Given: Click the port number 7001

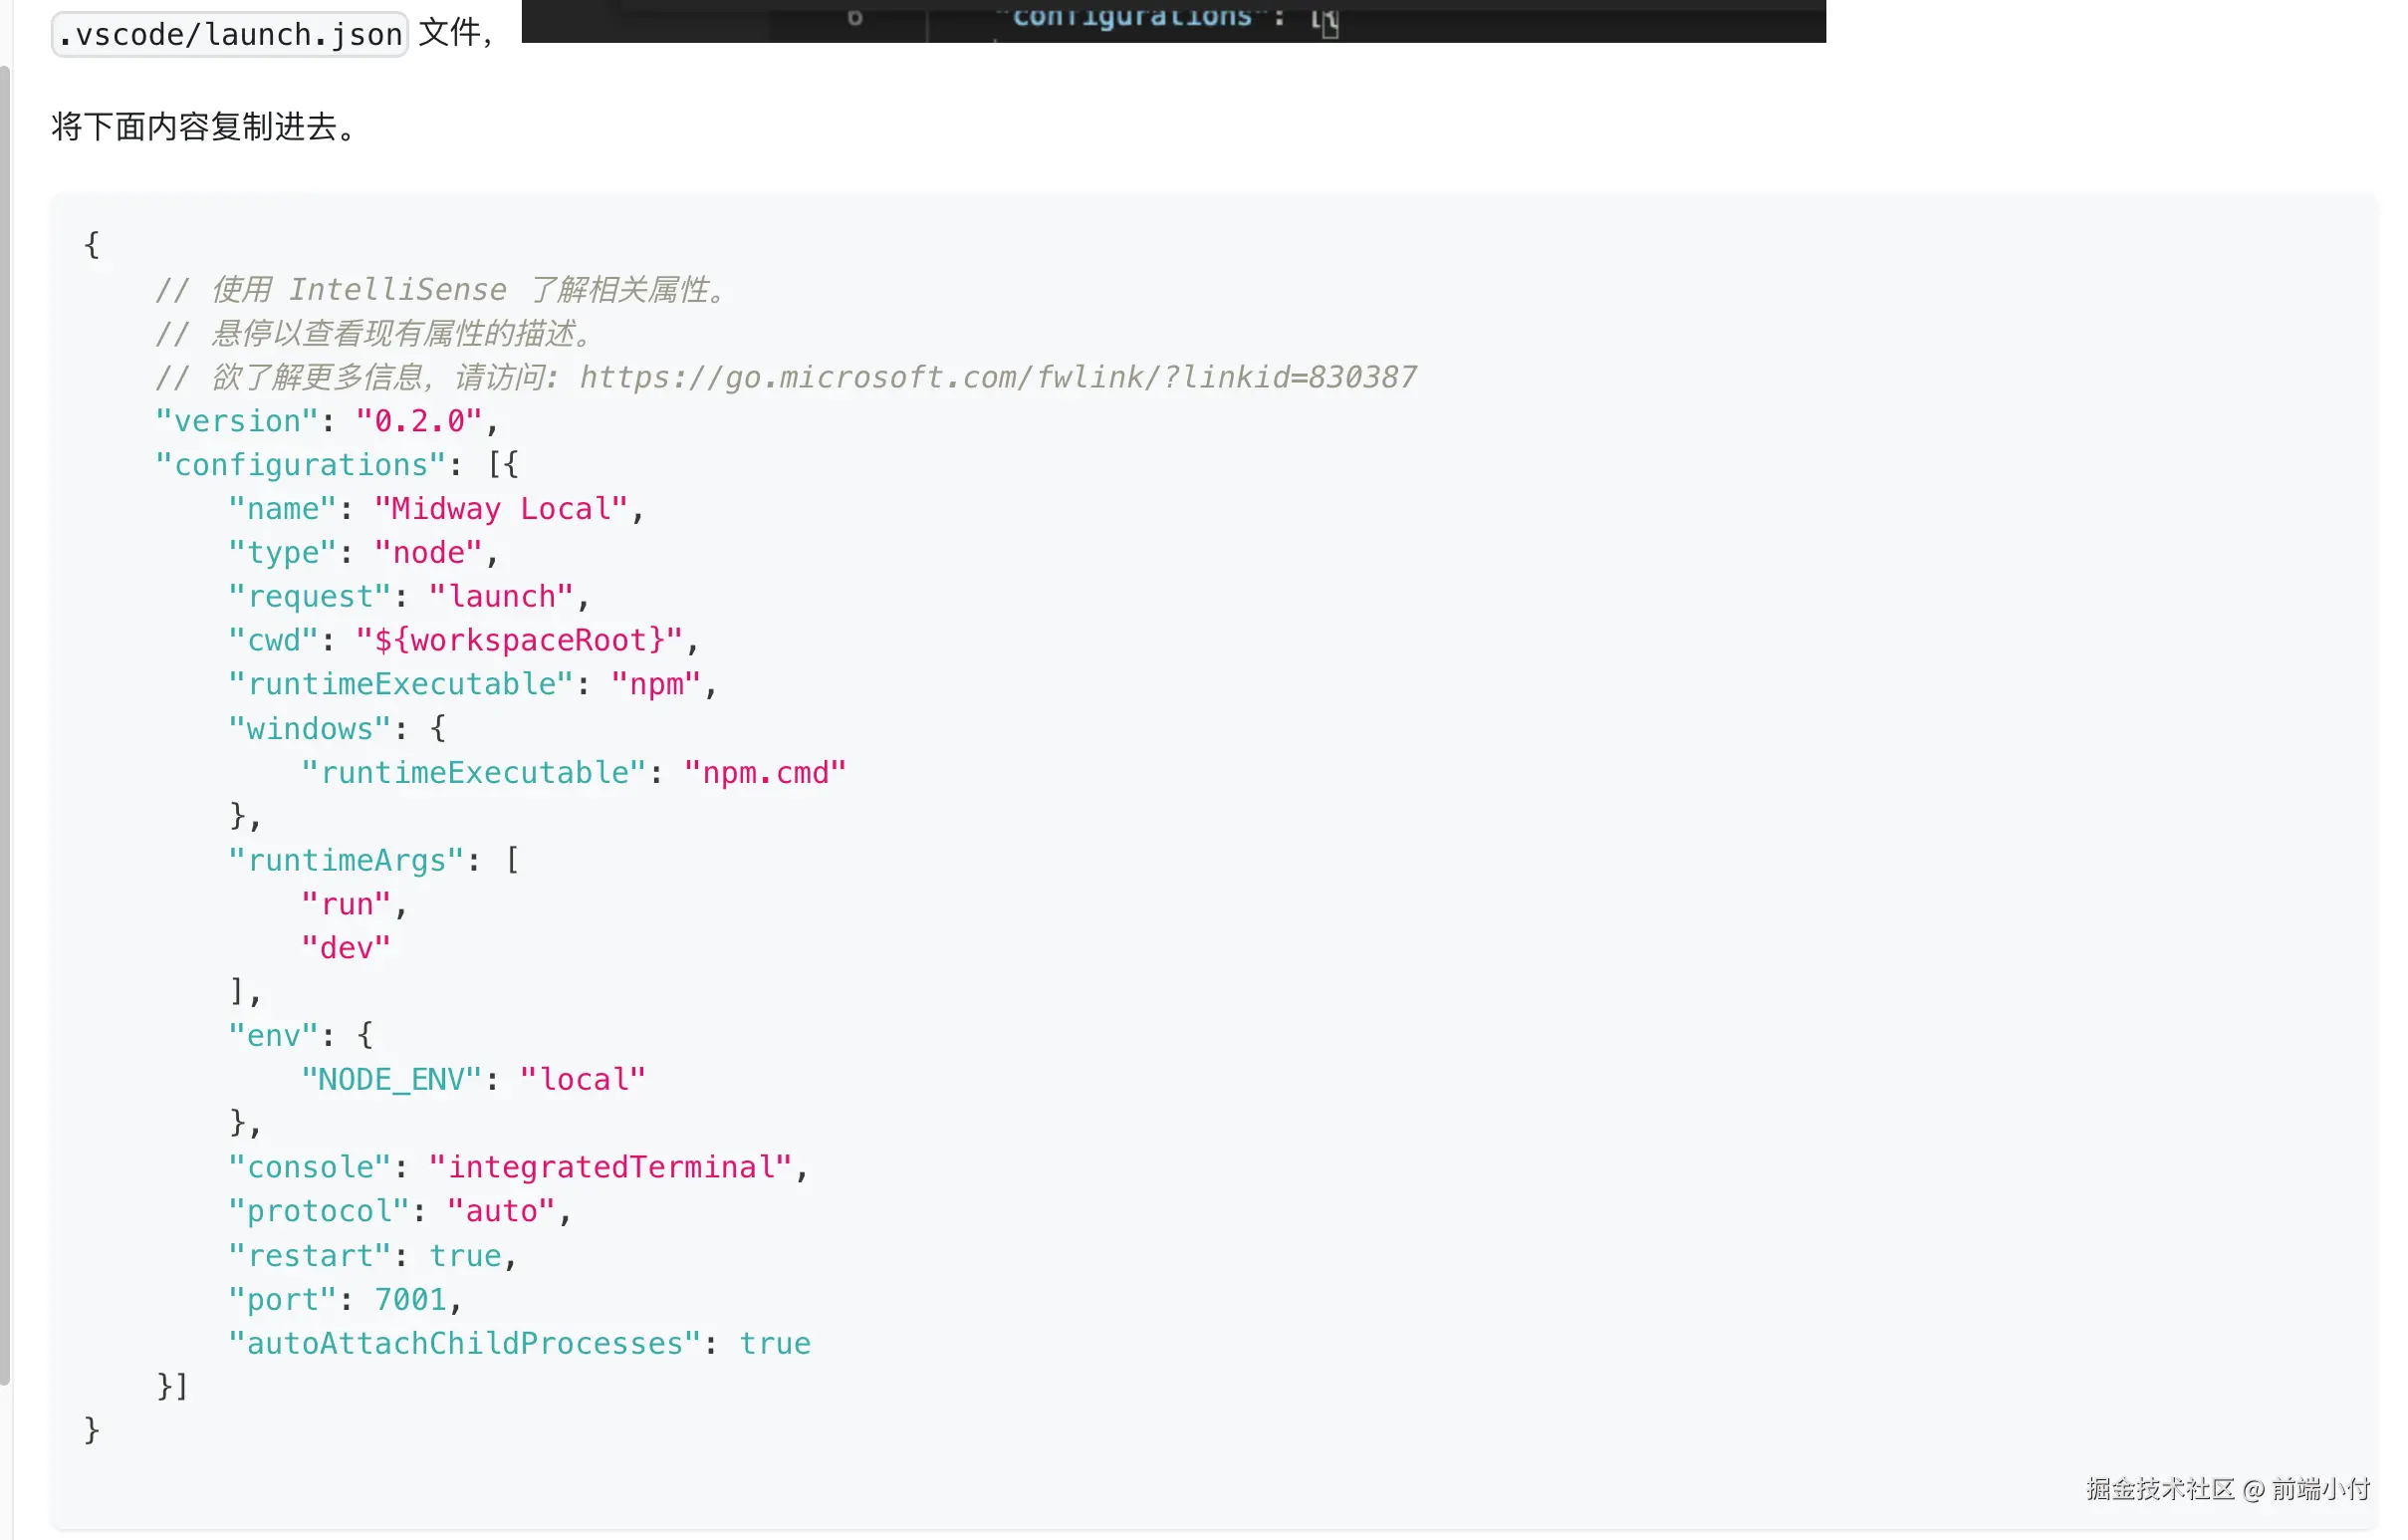Looking at the screenshot, I should pos(410,1299).
